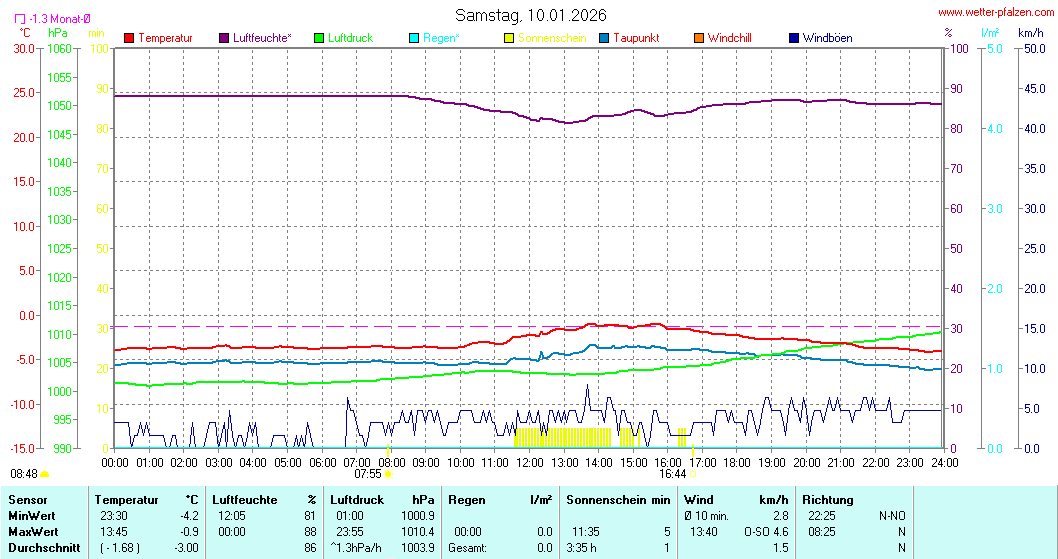This screenshot has width=1058, height=559.
Task: Click the red Temperatur legend swatch
Action: click(x=129, y=38)
